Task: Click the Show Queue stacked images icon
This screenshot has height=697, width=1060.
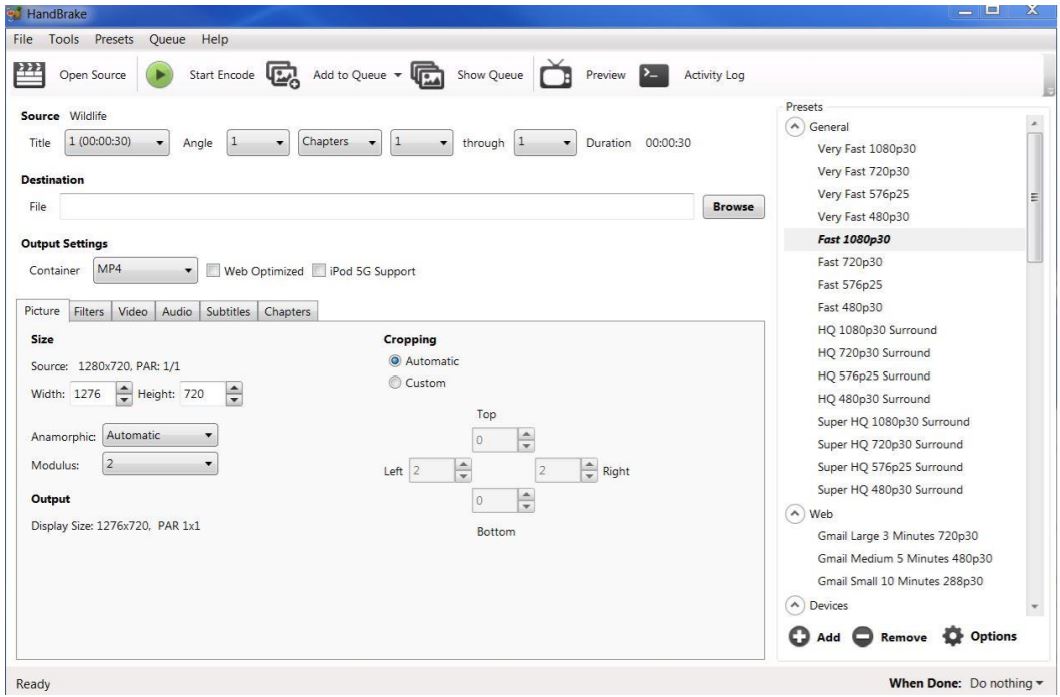Action: pos(427,75)
